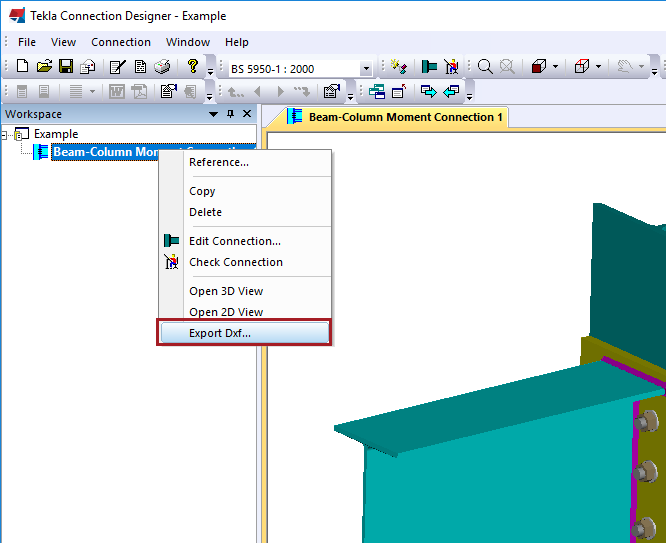The width and height of the screenshot is (666, 543).
Task: Click Check Connection icon in context menu
Action: click(x=171, y=262)
